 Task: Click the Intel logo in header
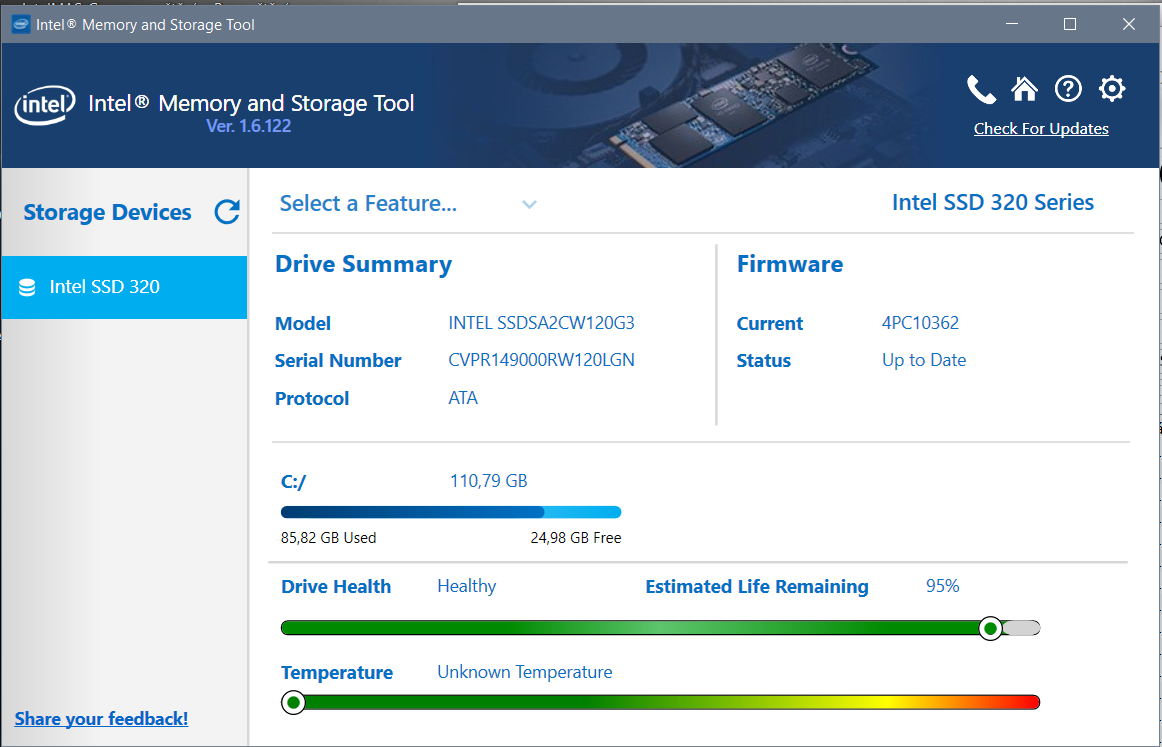(44, 106)
